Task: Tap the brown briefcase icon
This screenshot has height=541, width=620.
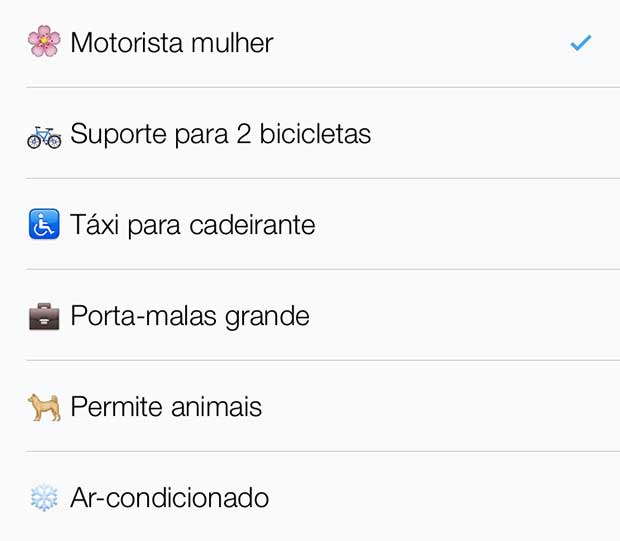Action: (x=44, y=316)
